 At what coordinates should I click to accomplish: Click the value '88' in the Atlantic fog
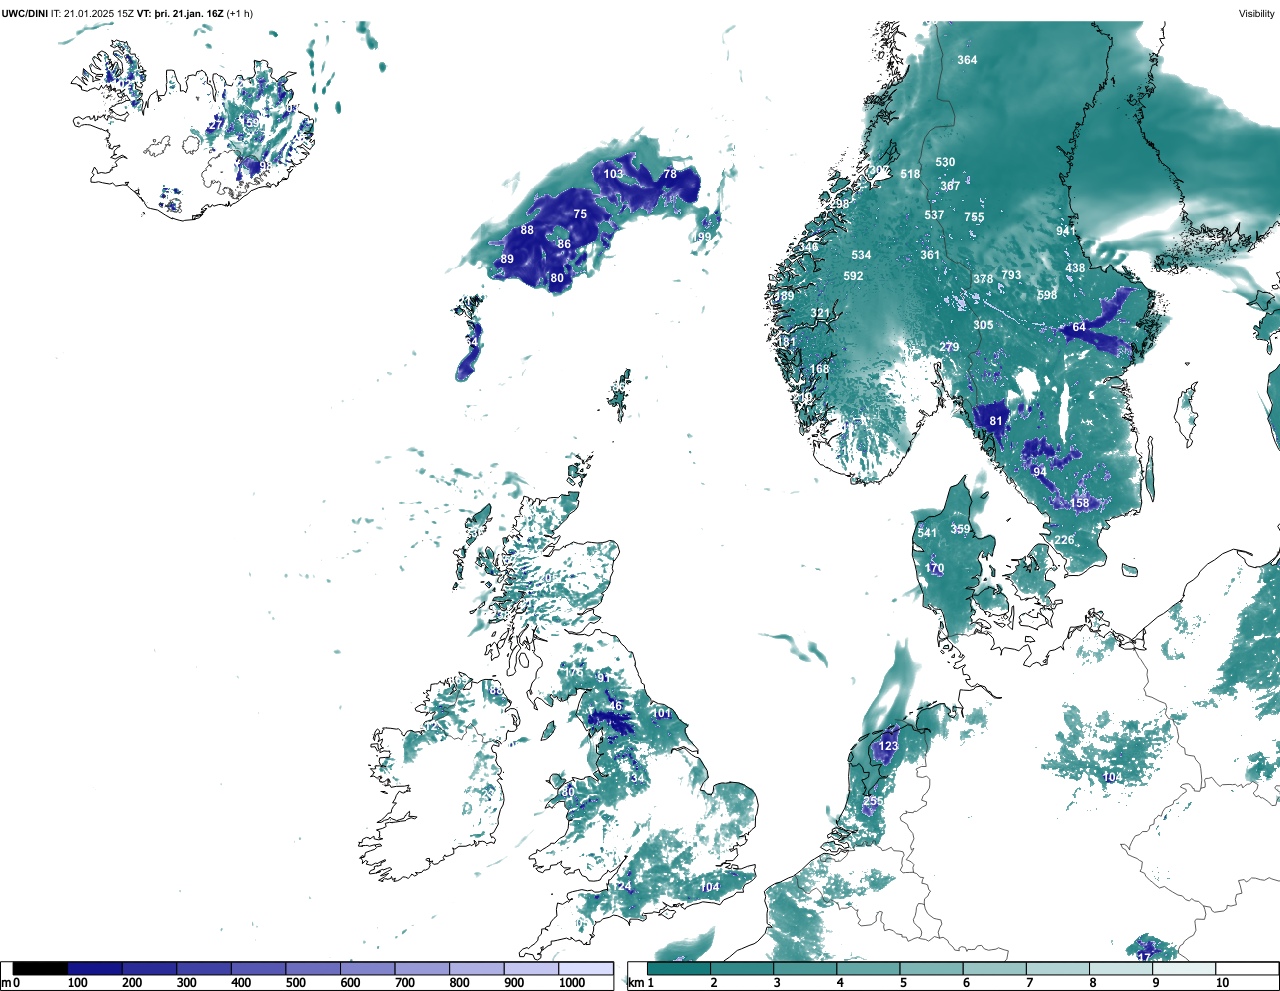coord(527,230)
